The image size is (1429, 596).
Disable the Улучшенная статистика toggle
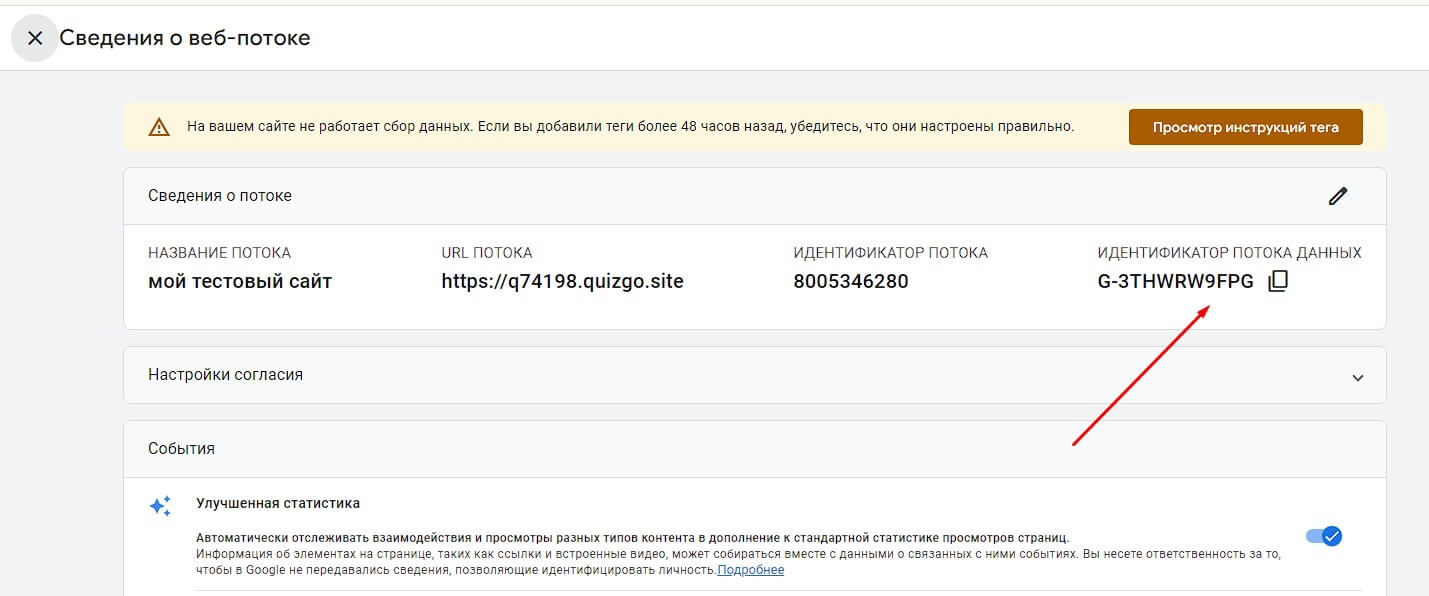[1324, 536]
